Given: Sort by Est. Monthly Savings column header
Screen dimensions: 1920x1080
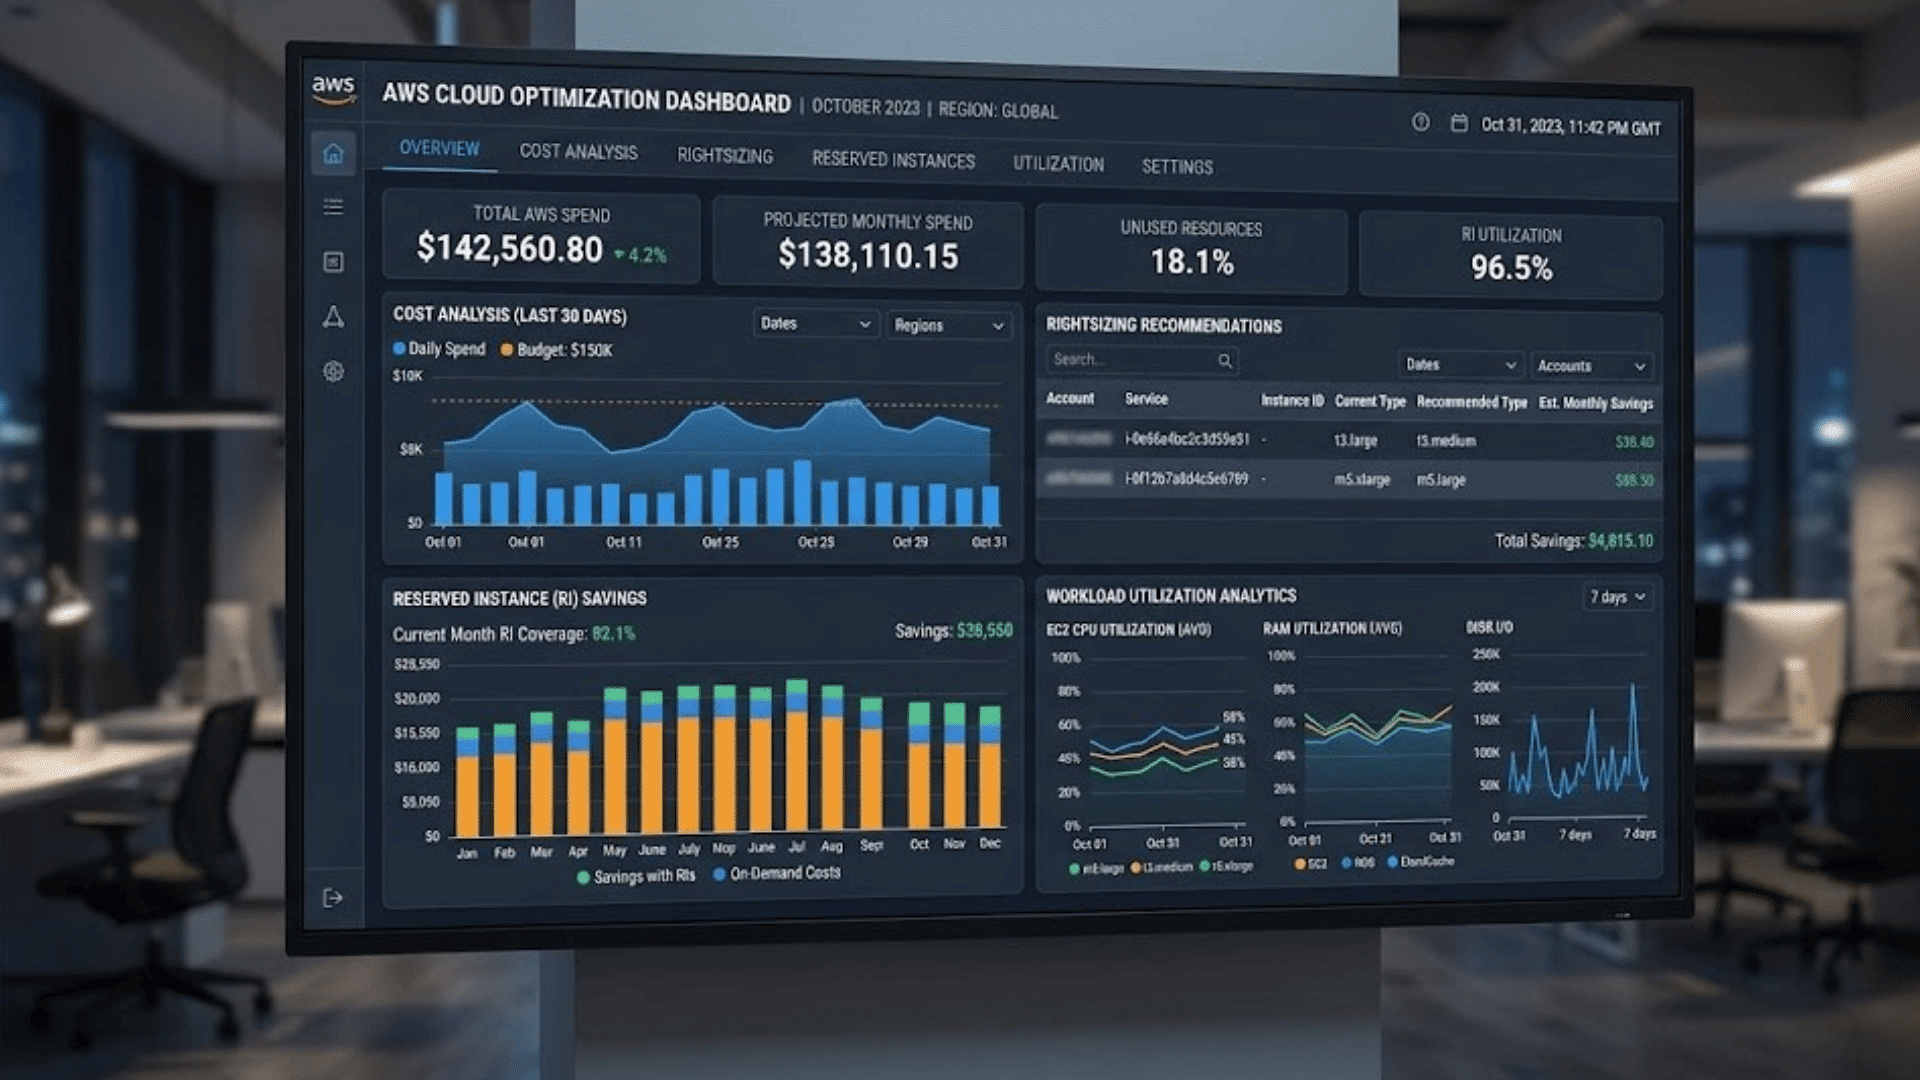Looking at the screenshot, I should point(1596,404).
